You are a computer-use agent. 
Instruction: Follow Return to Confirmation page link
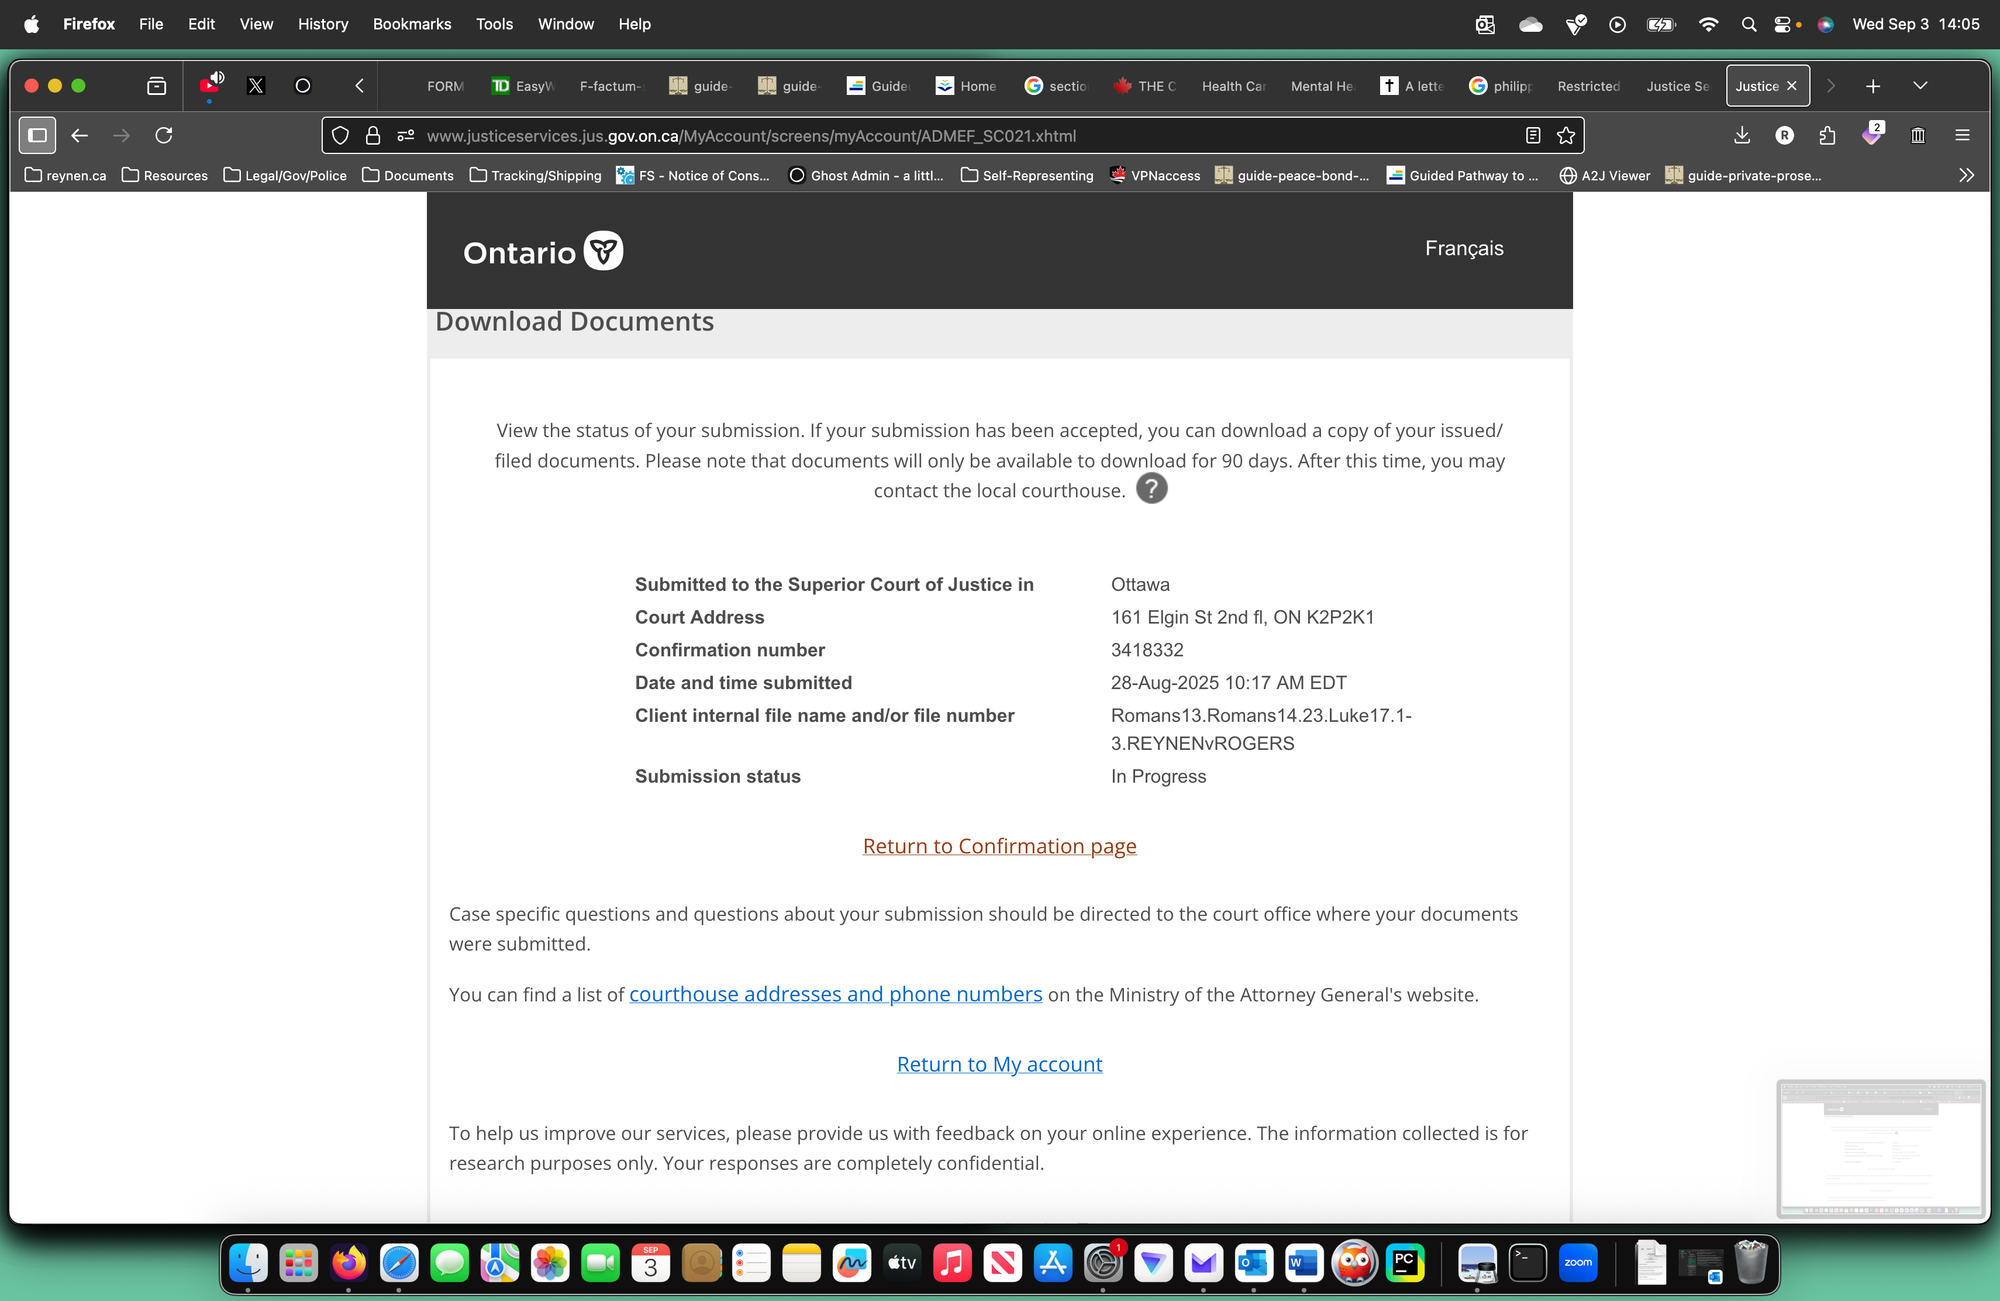(1000, 846)
